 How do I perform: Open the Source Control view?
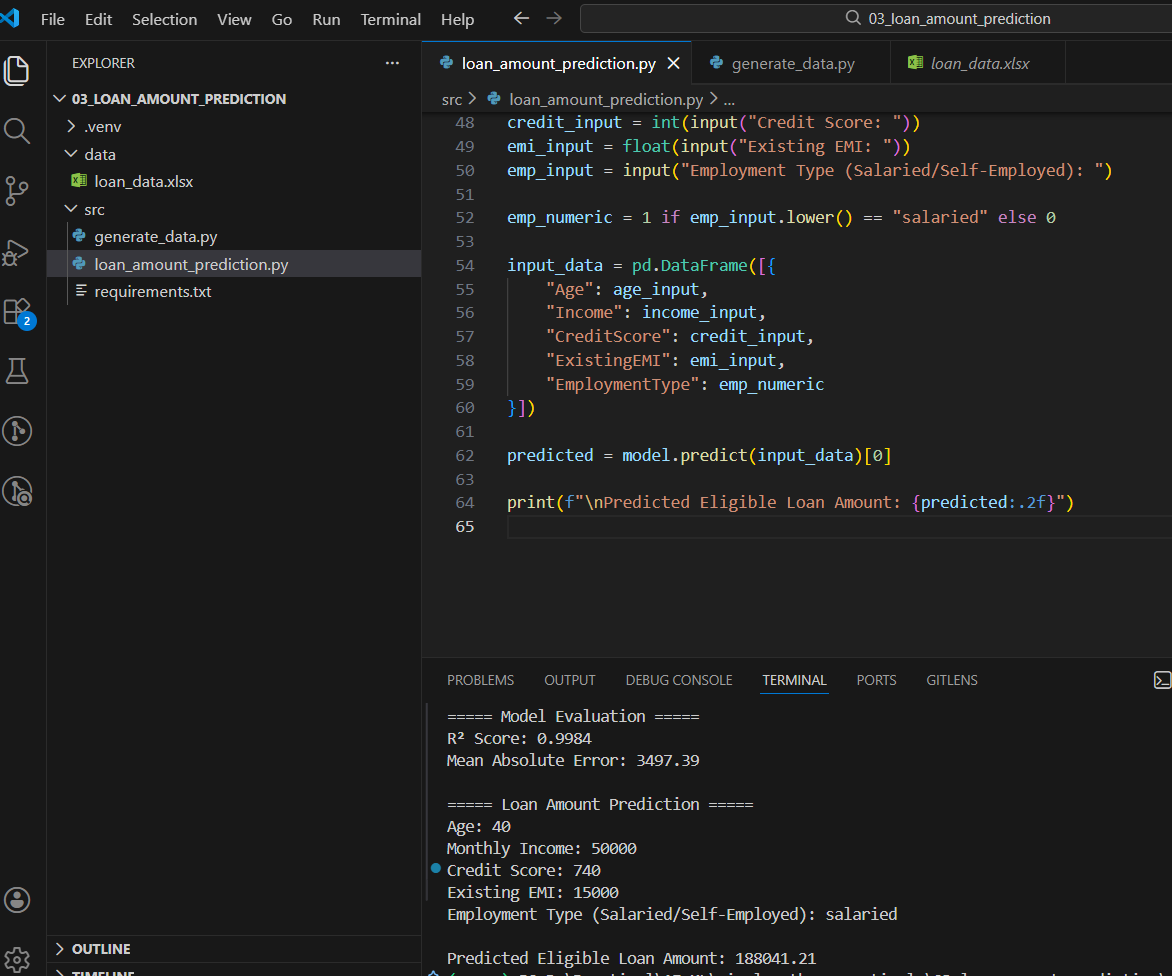18,190
